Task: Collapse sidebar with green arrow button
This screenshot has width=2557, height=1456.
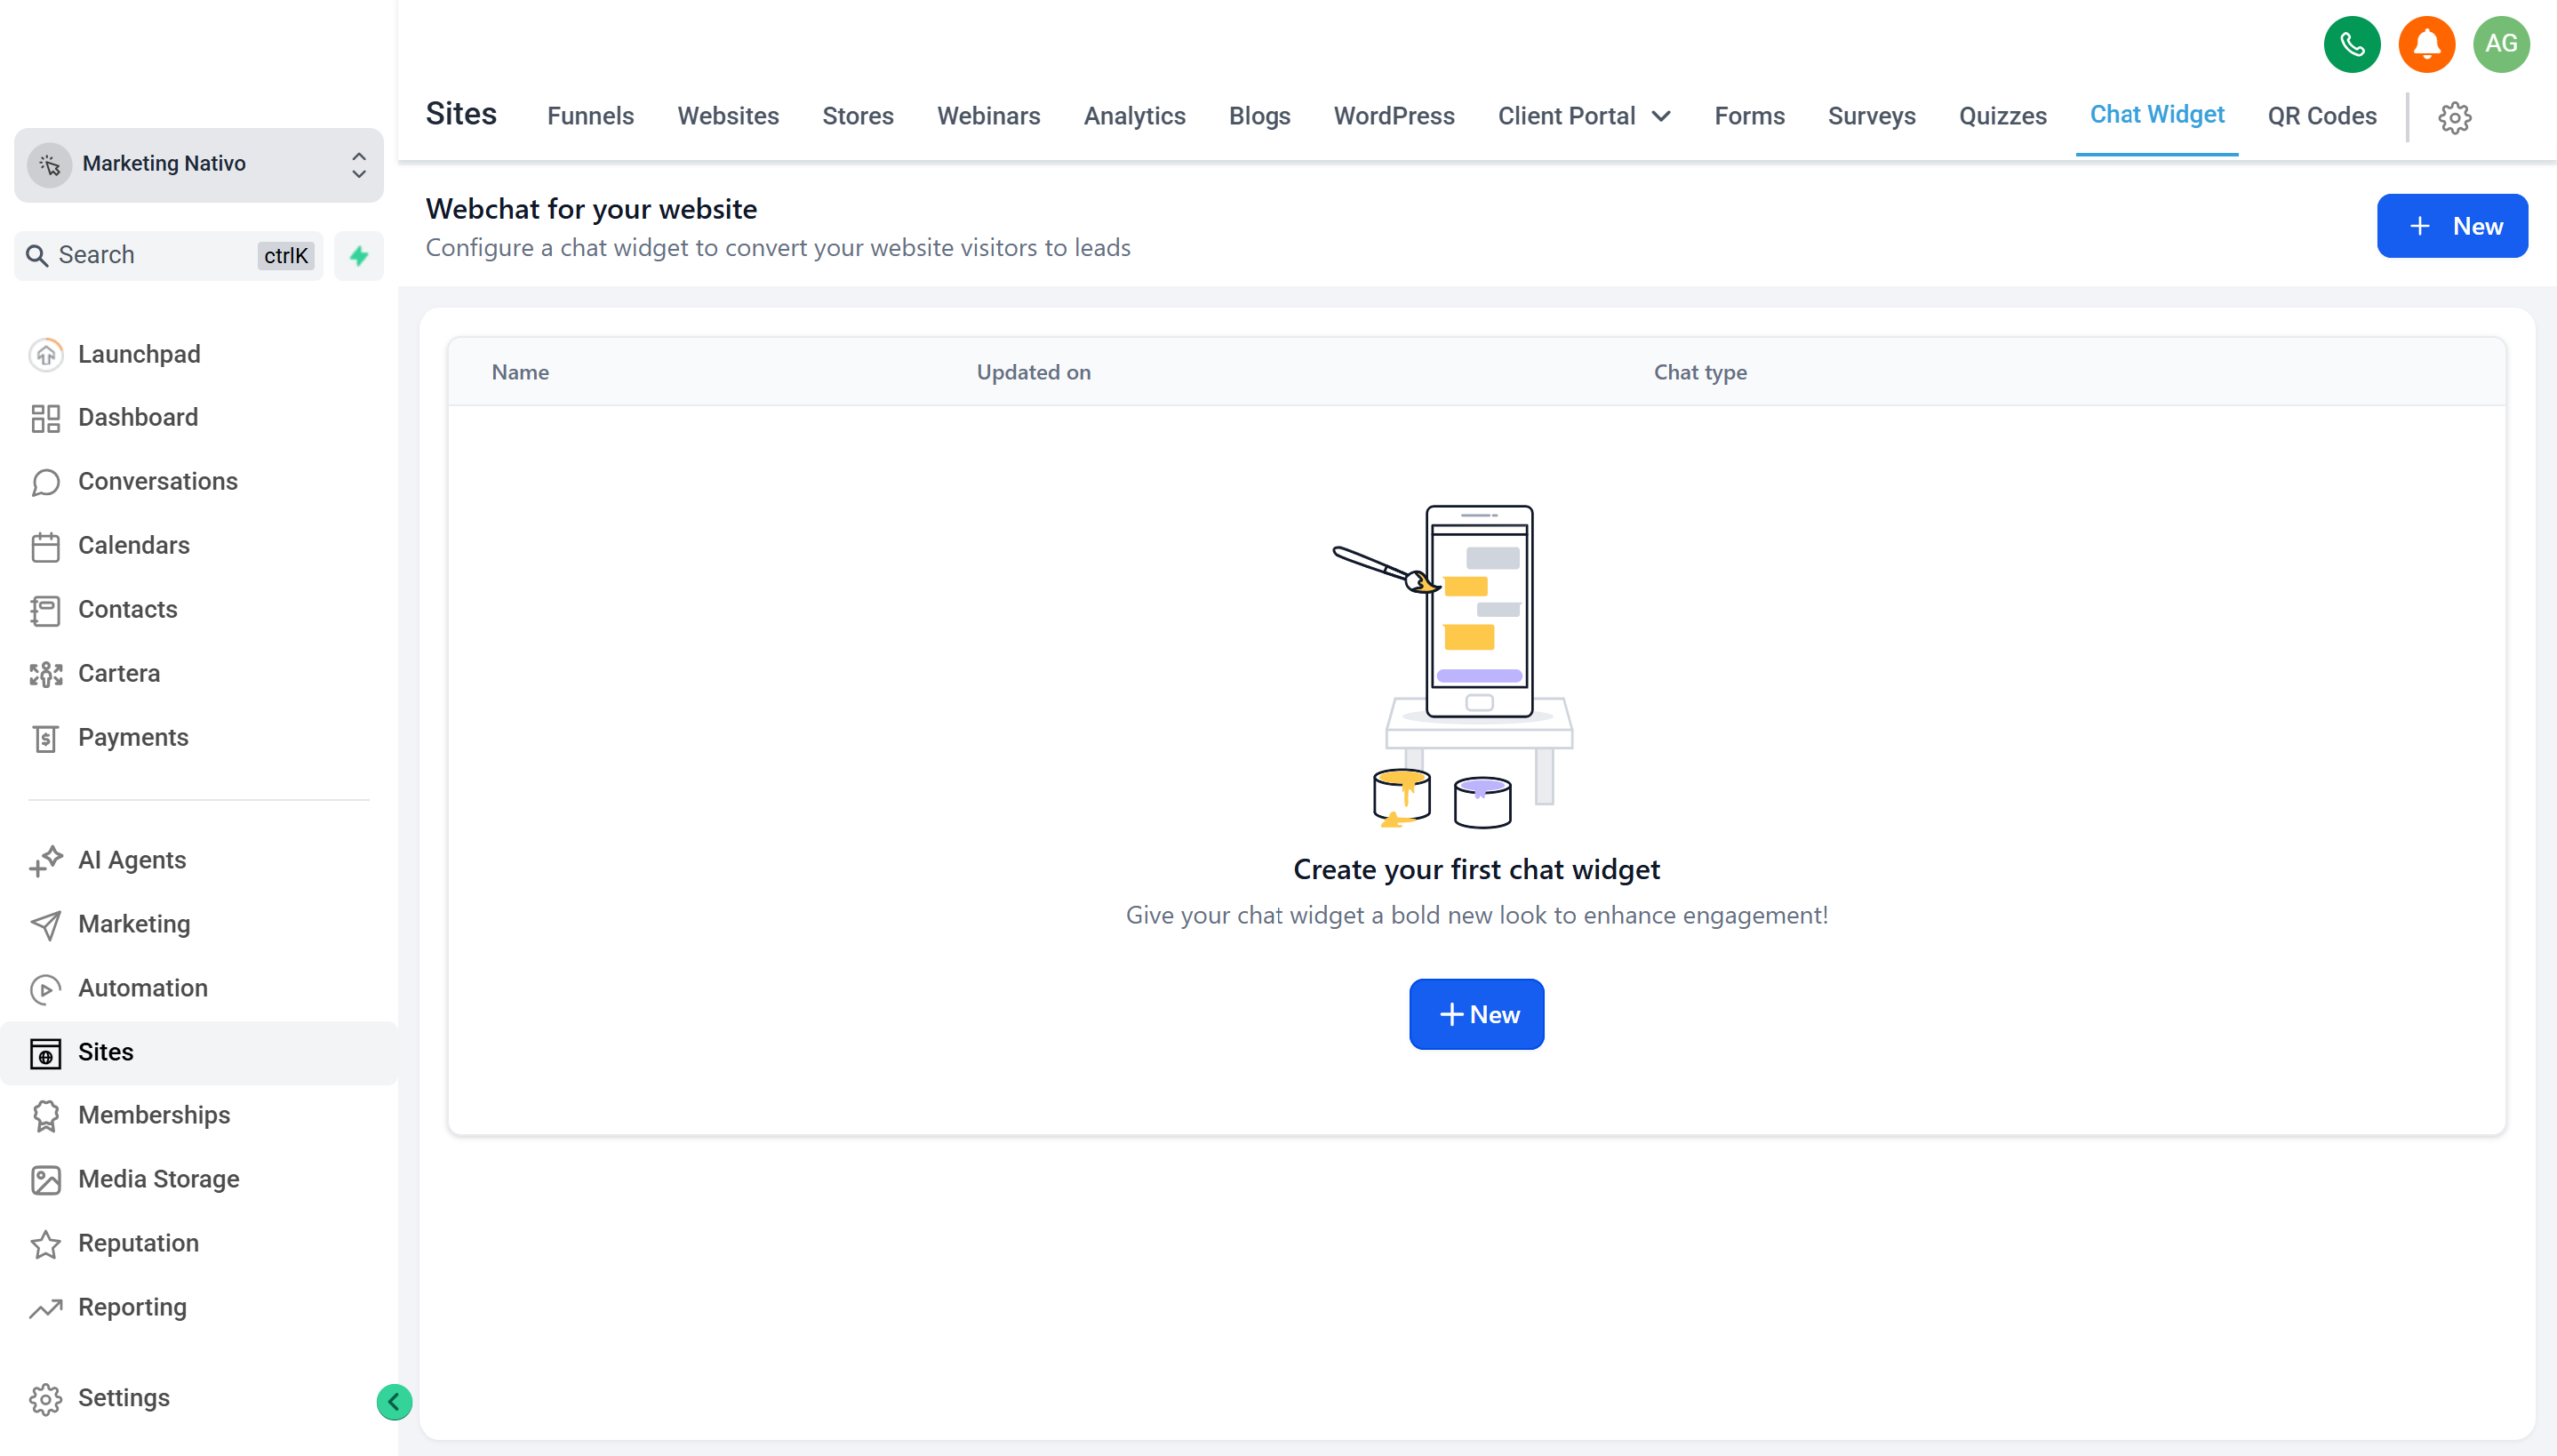Action: pyautogui.click(x=393, y=1401)
